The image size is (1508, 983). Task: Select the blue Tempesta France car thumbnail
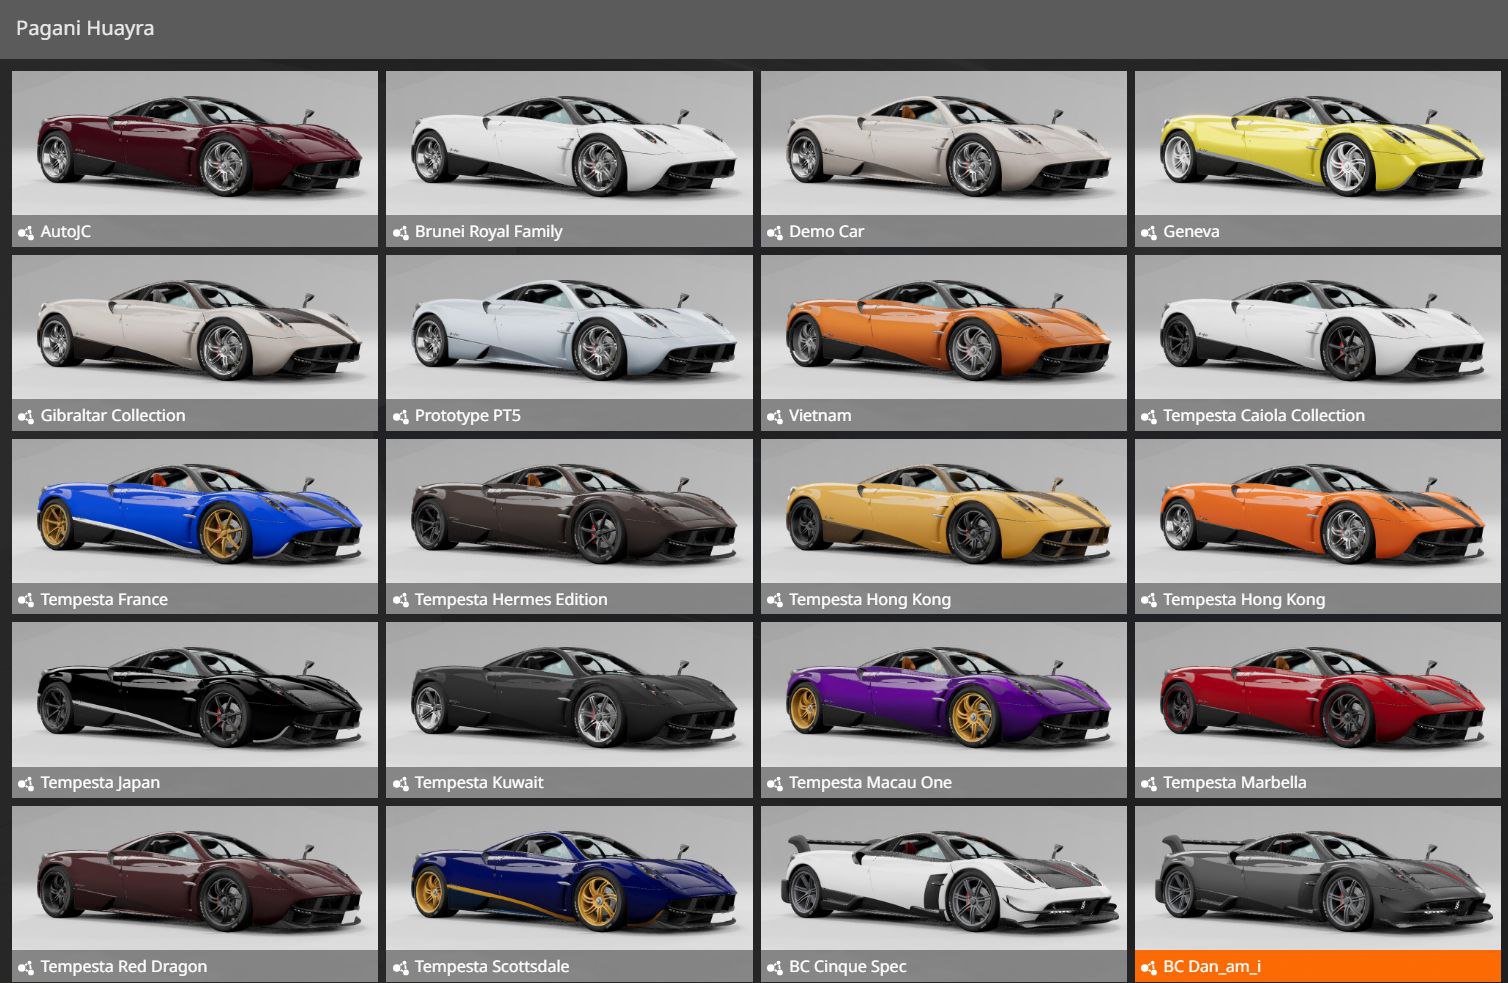[195, 511]
